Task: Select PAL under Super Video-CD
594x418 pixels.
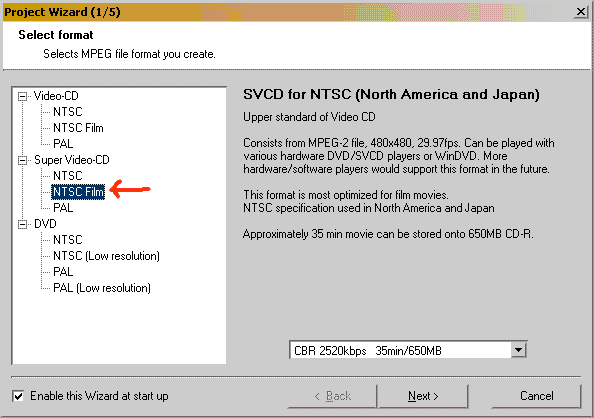Action: (63, 208)
